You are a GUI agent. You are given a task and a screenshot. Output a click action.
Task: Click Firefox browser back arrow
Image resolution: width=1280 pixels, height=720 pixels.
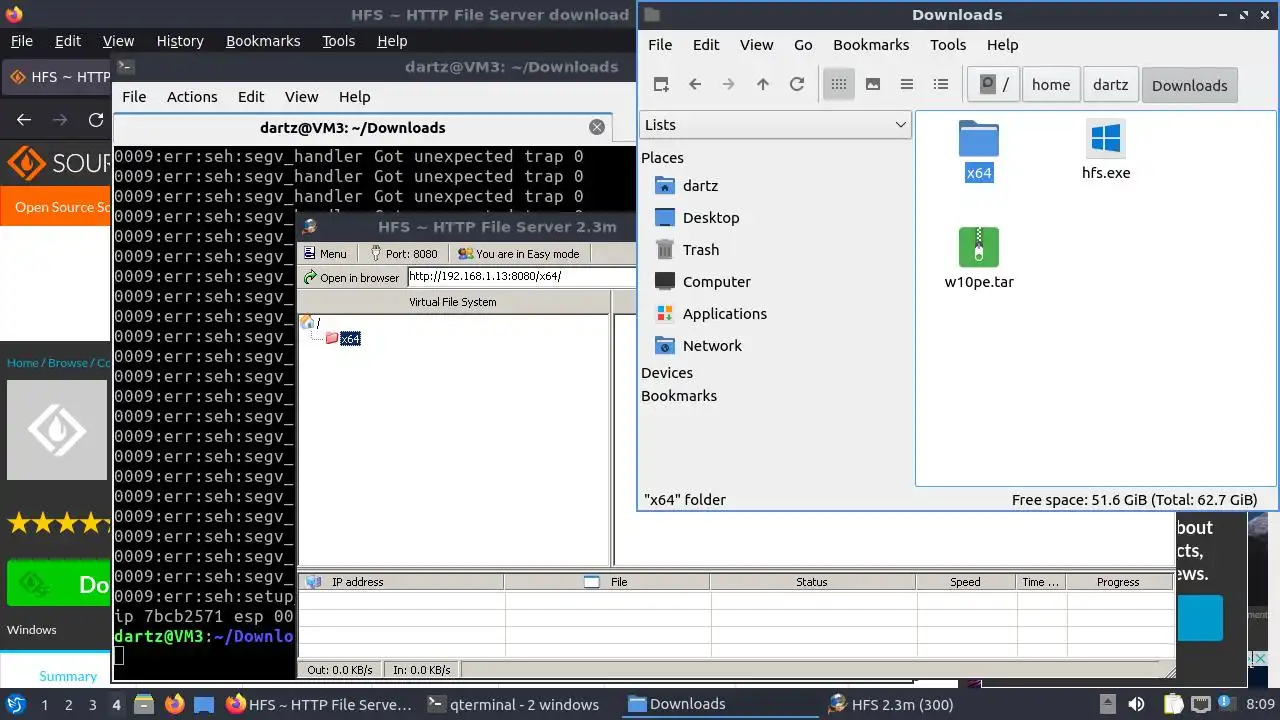[24, 120]
